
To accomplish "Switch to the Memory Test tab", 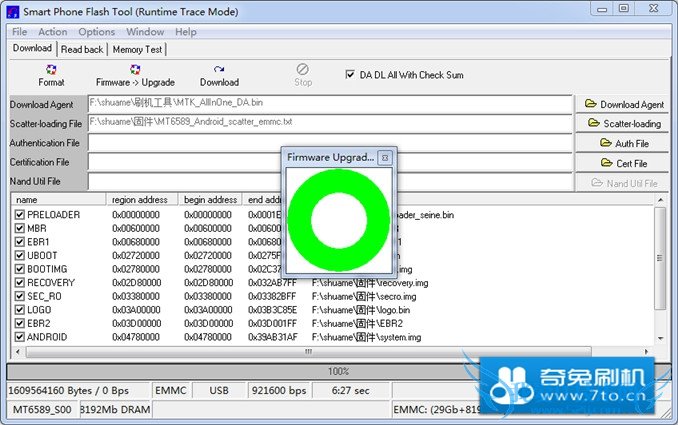I will tap(138, 49).
